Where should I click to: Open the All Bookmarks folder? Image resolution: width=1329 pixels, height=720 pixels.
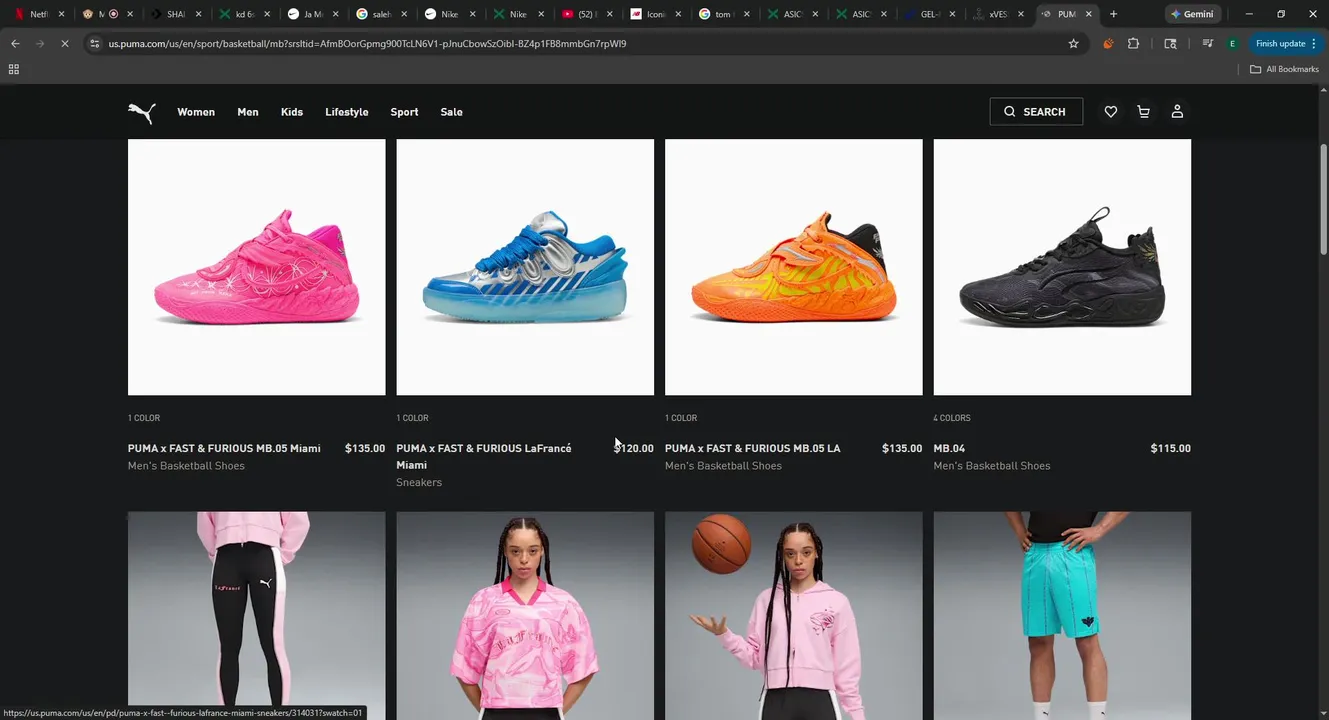coord(1284,69)
